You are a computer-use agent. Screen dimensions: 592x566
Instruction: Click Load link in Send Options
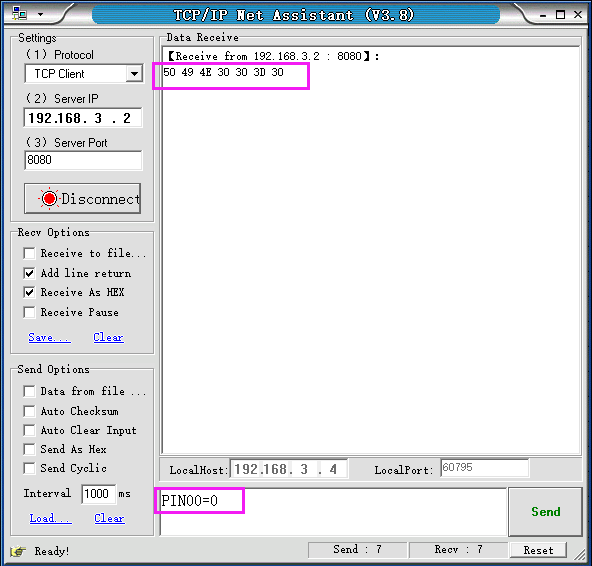pyautogui.click(x=51, y=518)
